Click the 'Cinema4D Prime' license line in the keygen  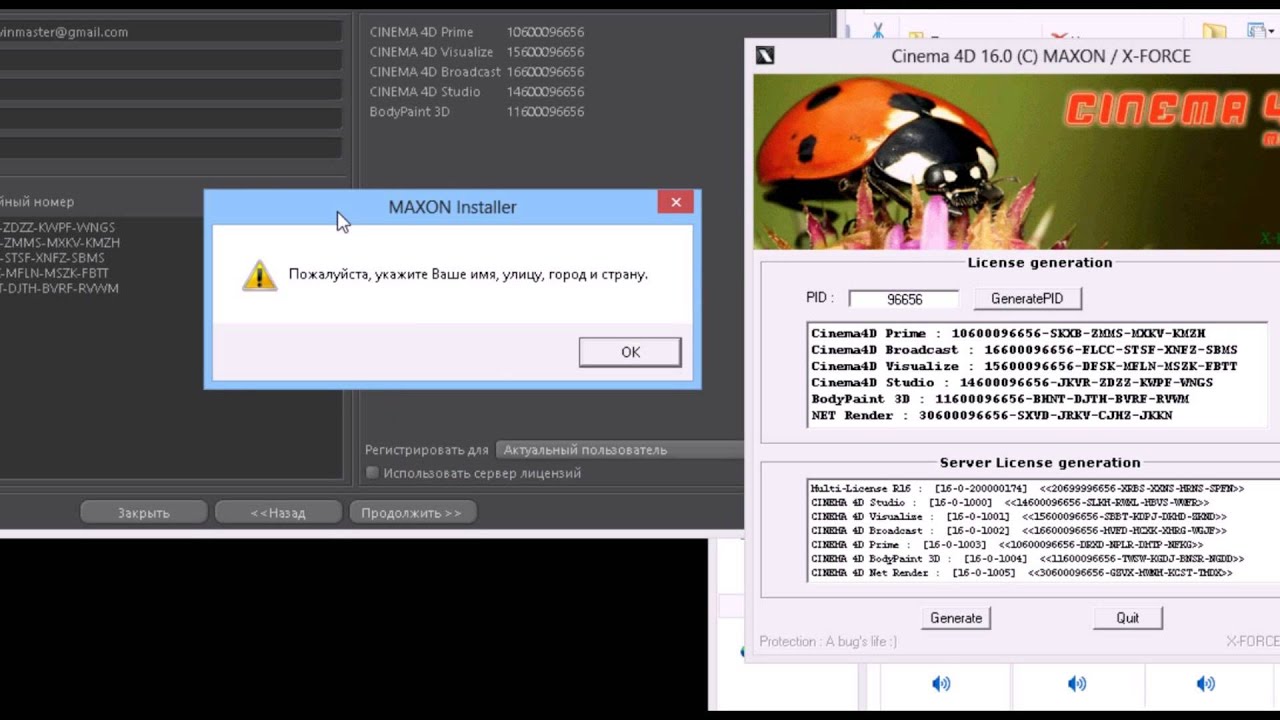(1008, 334)
